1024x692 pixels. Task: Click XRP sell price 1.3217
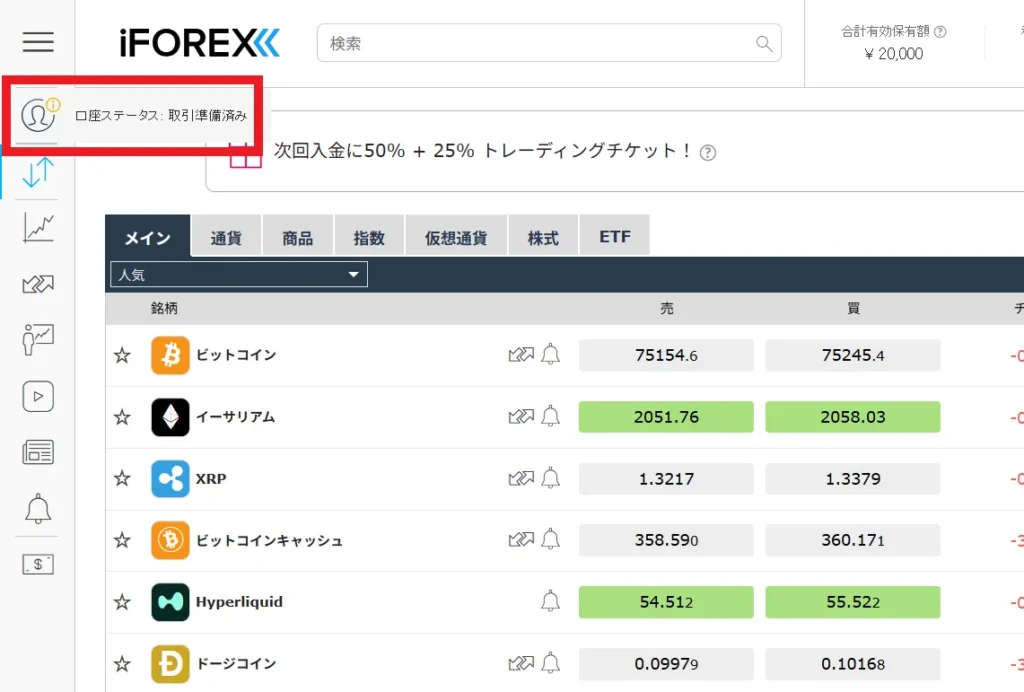pos(666,479)
